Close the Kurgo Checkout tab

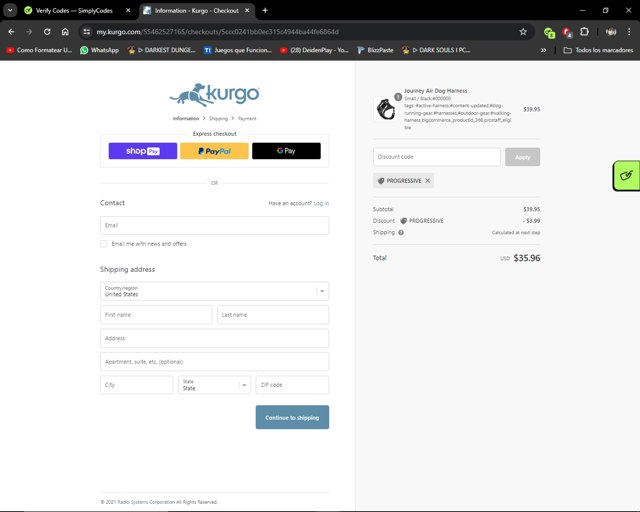coord(247,10)
